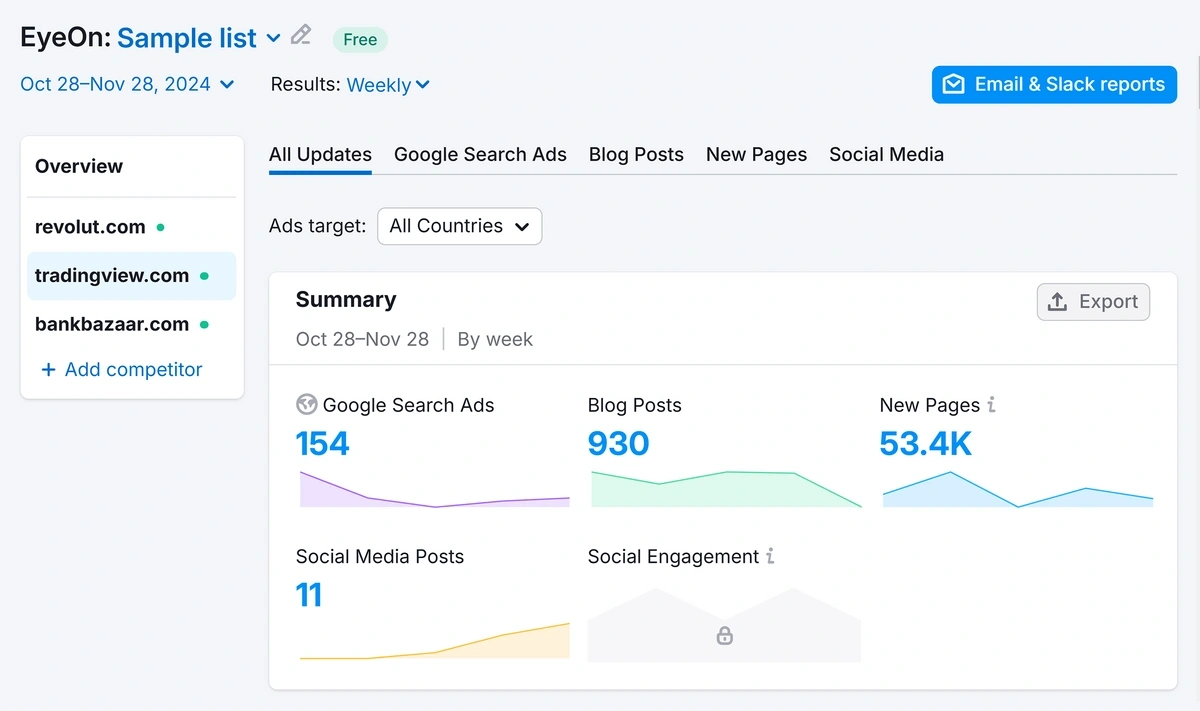Expand the Sample list selector chevron

point(272,39)
